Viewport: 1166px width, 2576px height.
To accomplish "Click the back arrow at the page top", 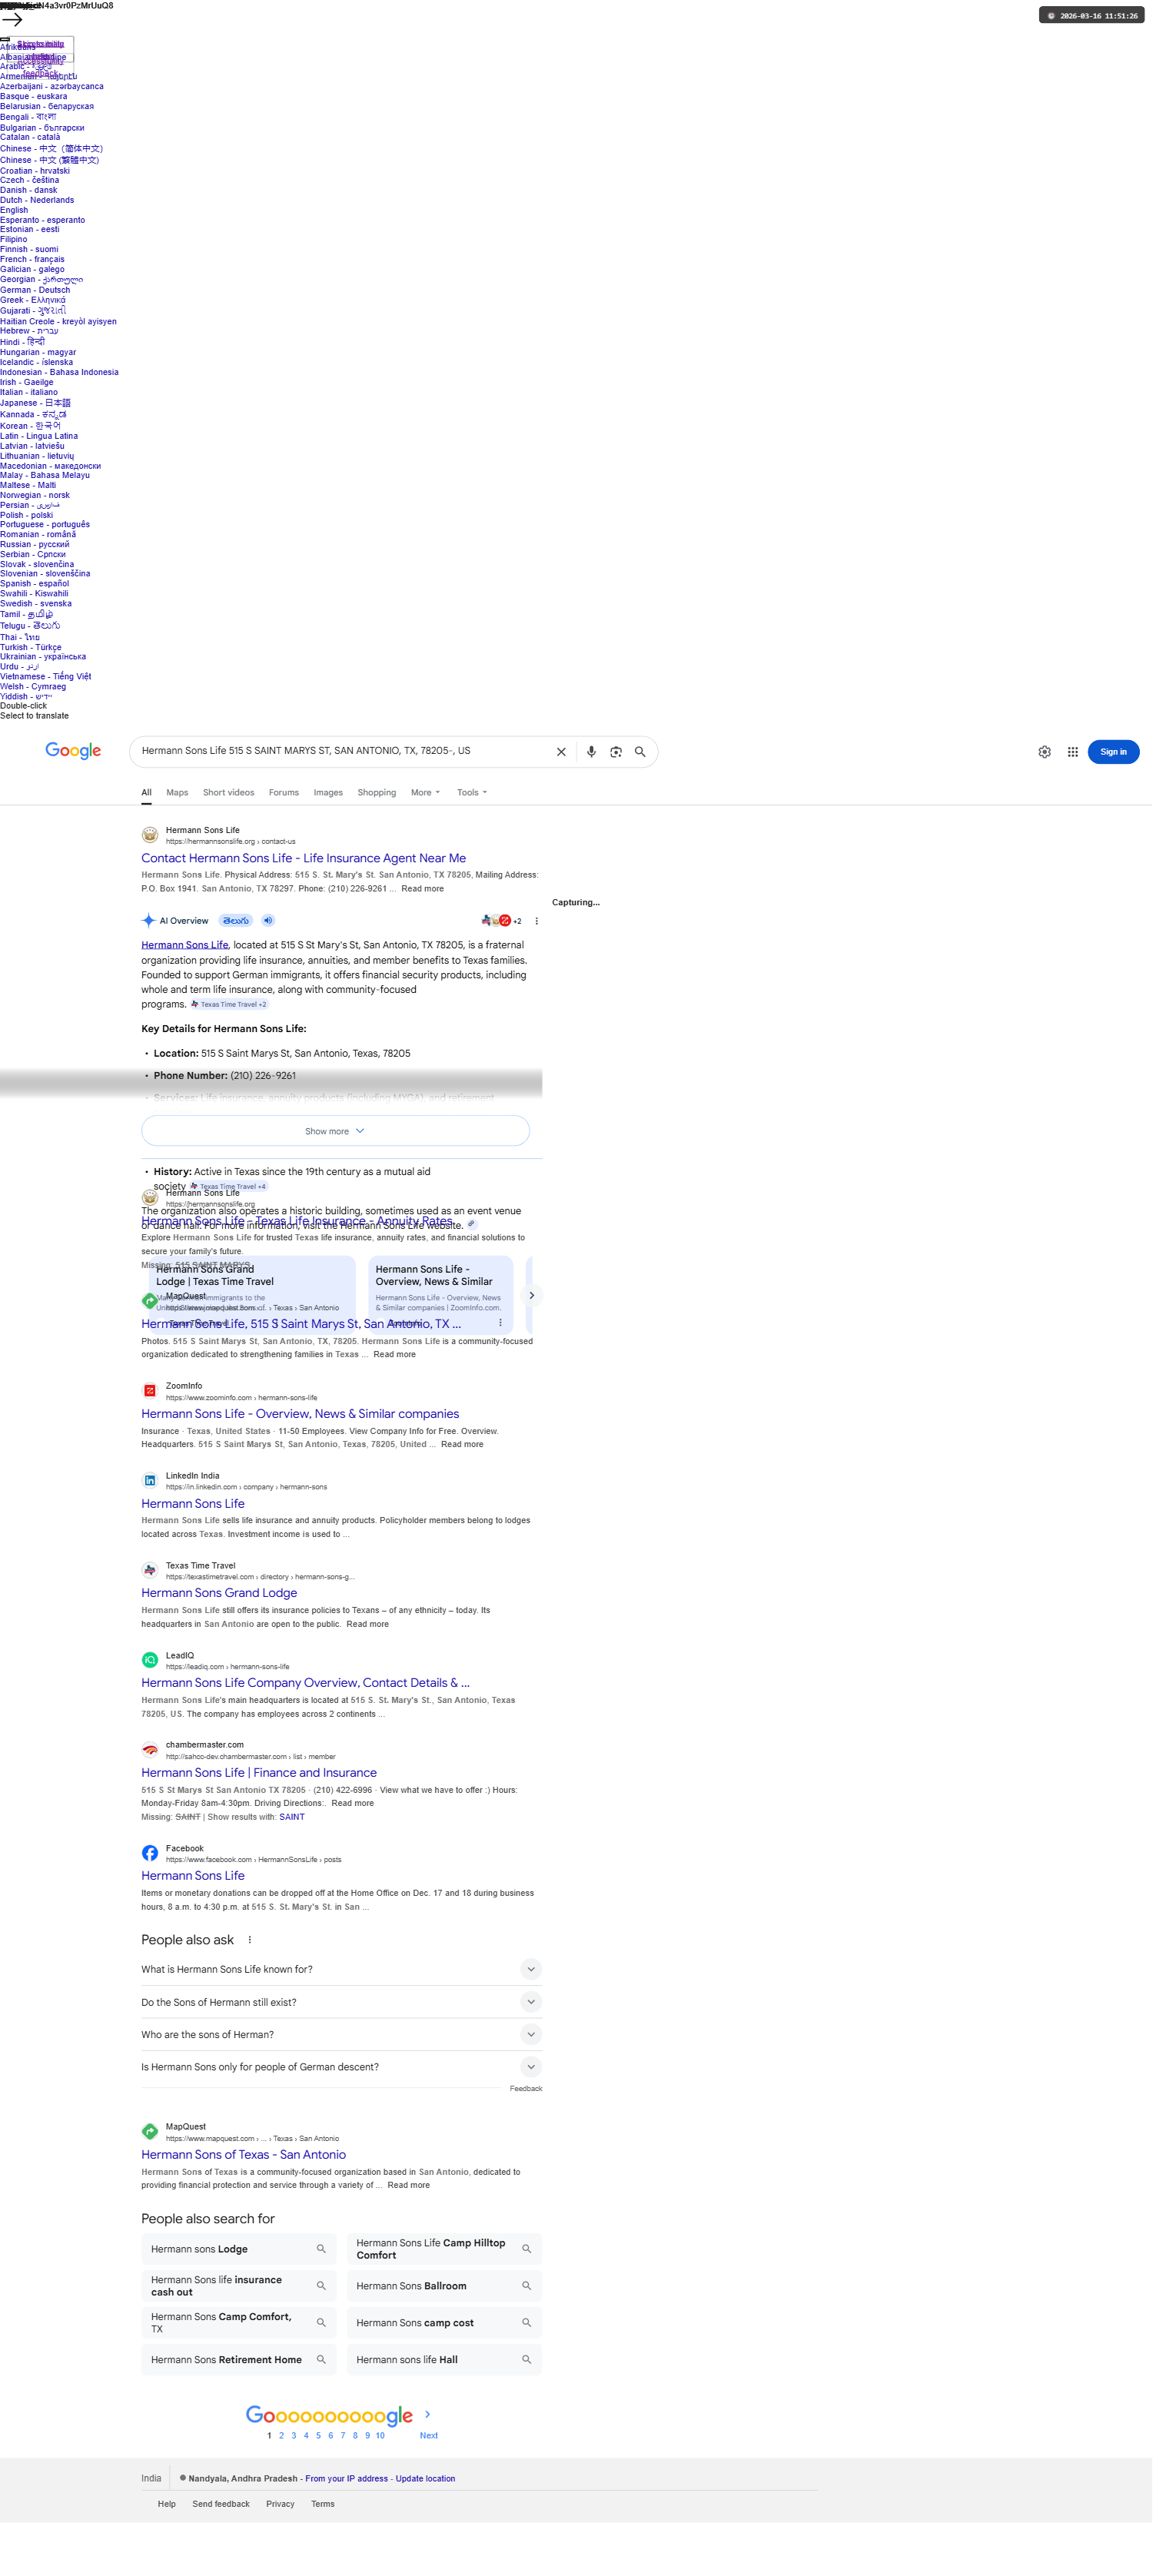I will click(x=12, y=19).
